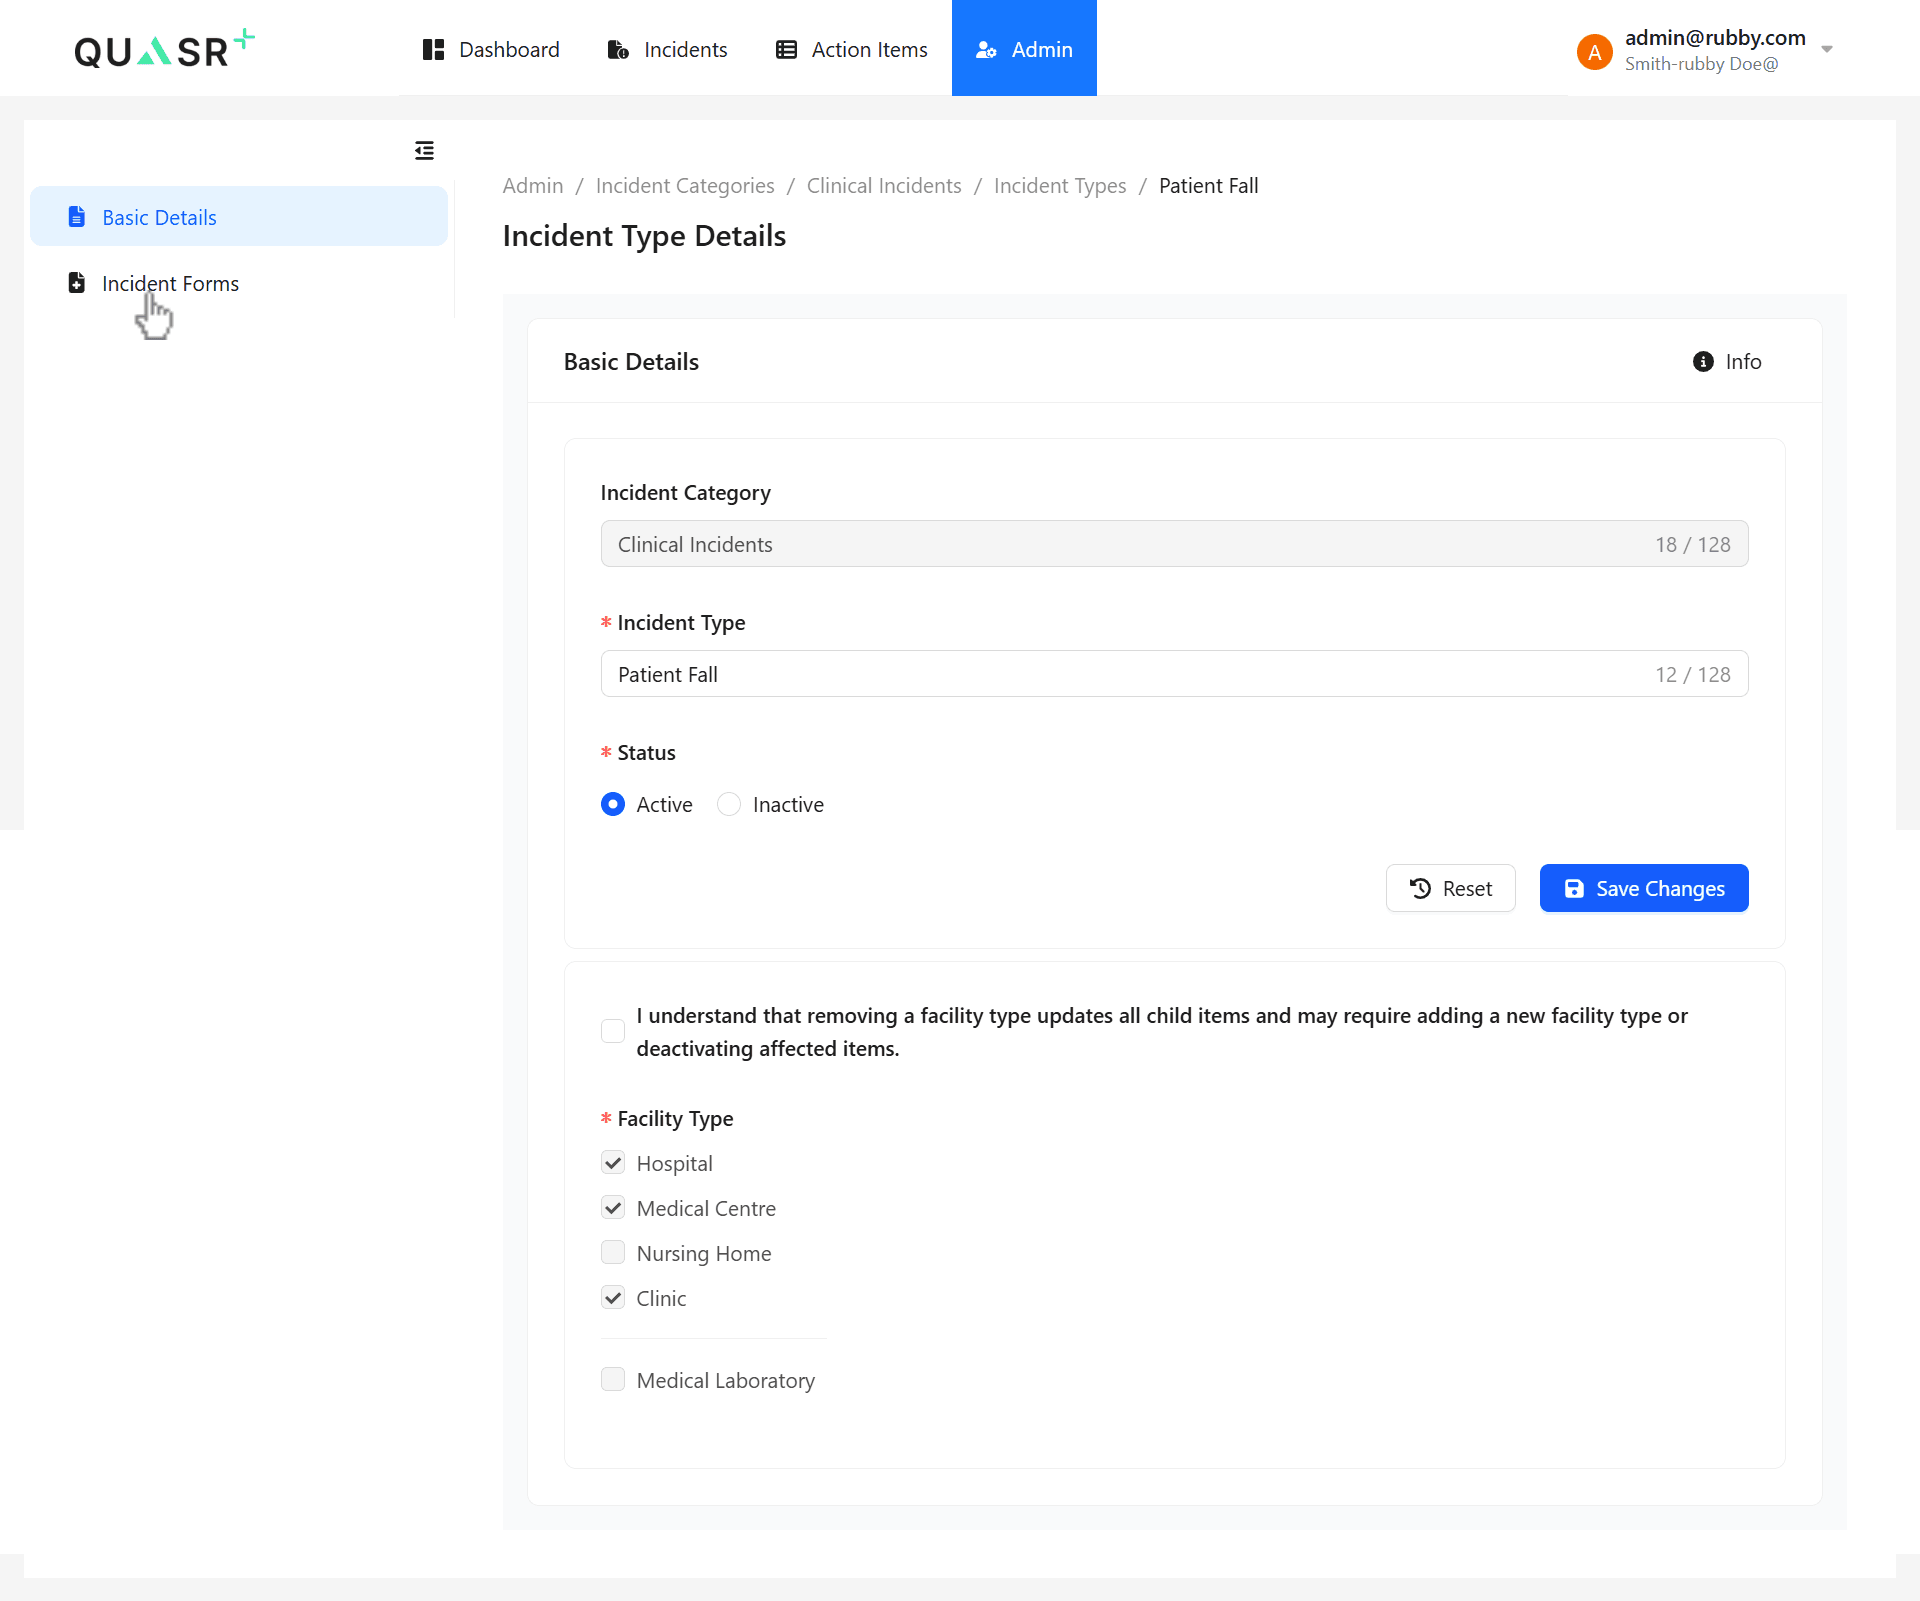Open the Admin navigation tab
The image size is (1920, 1601).
point(1024,49)
